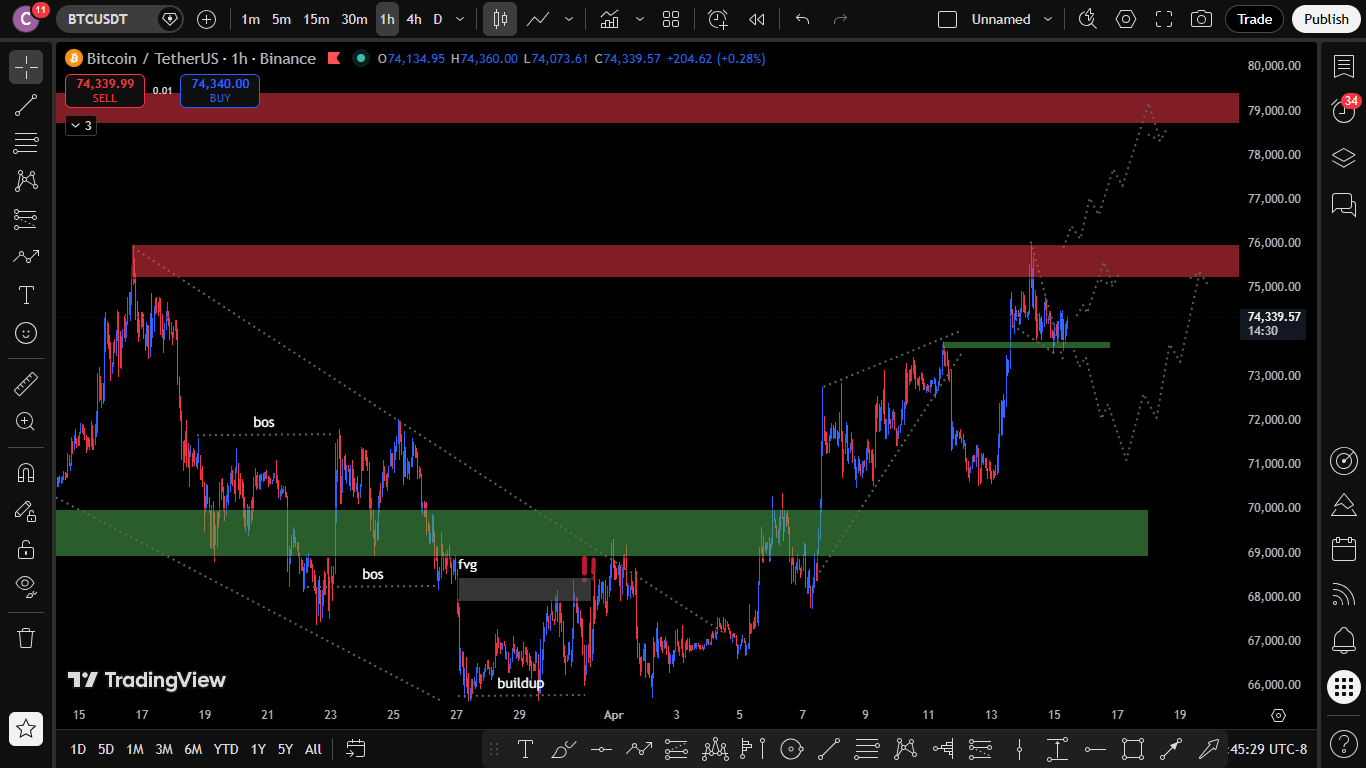Screen dimensions: 1366x768
Task: Undo the last action
Action: (x=802, y=19)
